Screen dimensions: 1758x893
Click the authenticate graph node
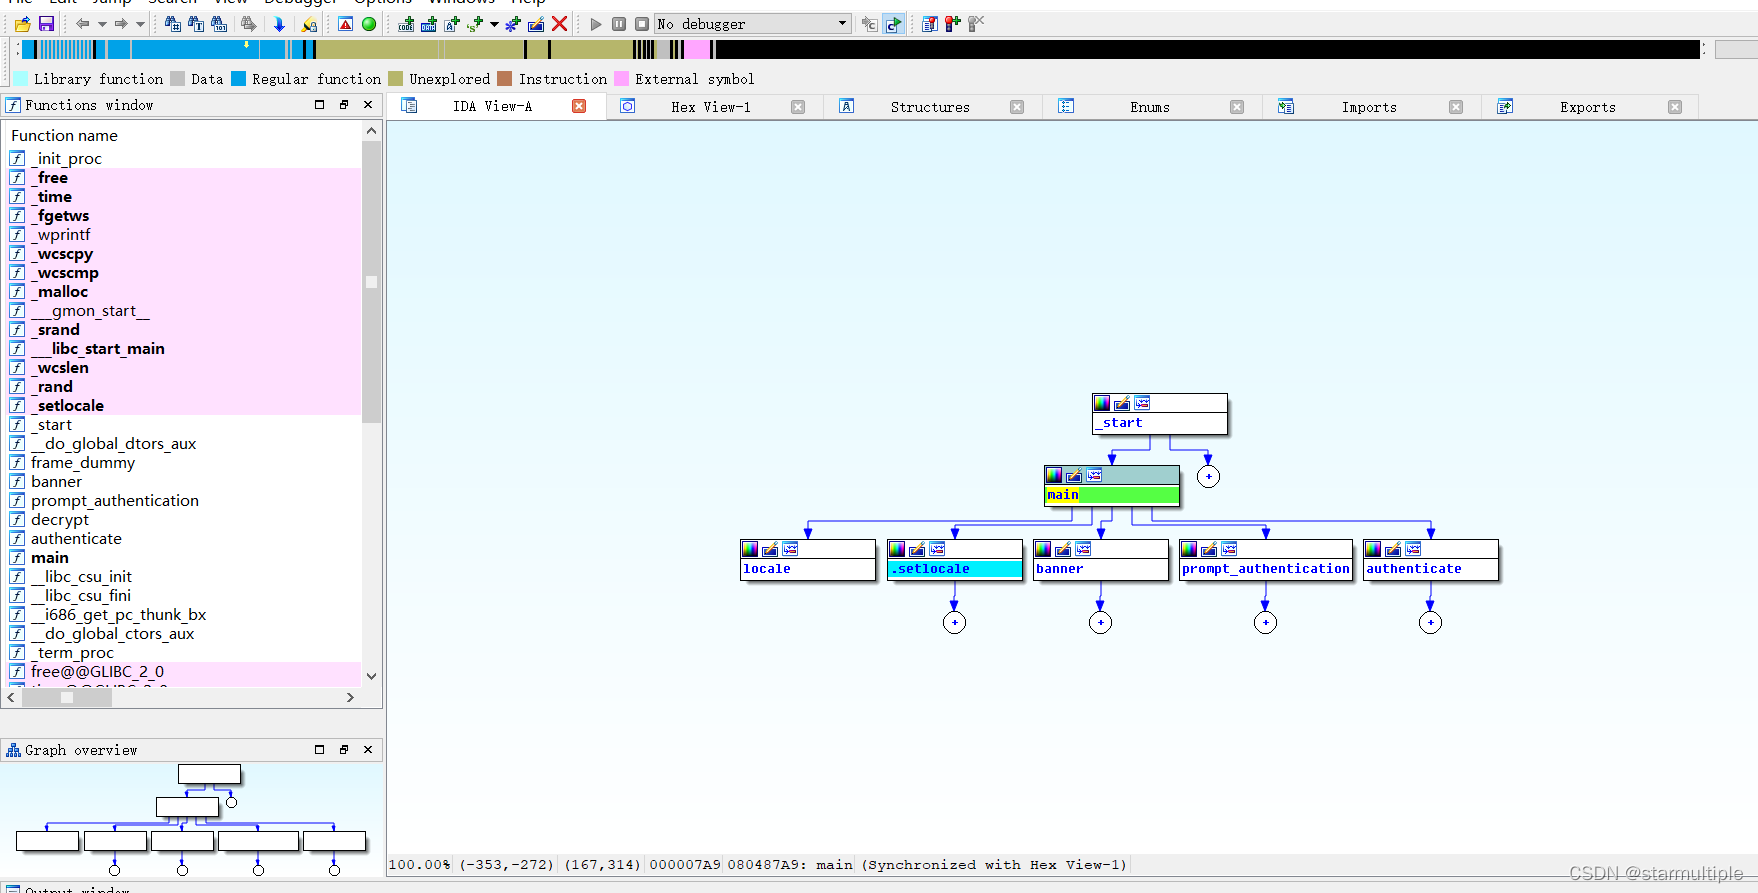click(1431, 560)
